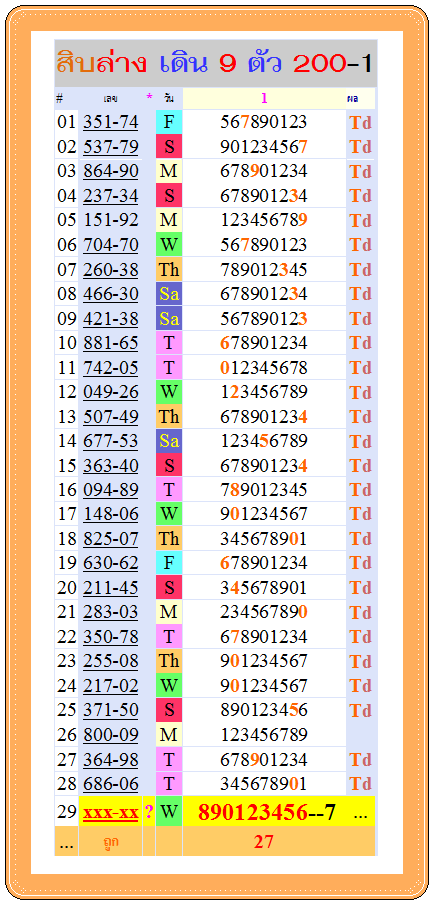This screenshot has width=434, height=905.
Task: Click the Td result in row 01
Action: point(360,122)
